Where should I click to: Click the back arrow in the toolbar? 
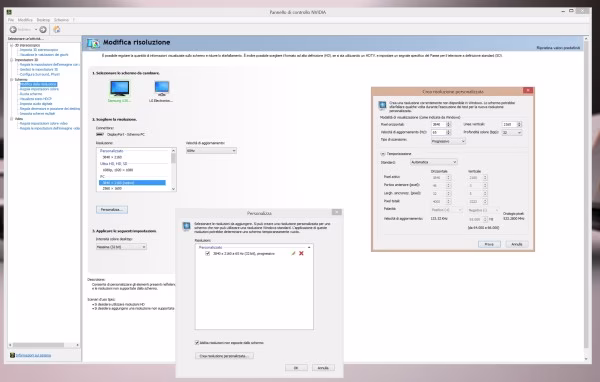click(13, 29)
